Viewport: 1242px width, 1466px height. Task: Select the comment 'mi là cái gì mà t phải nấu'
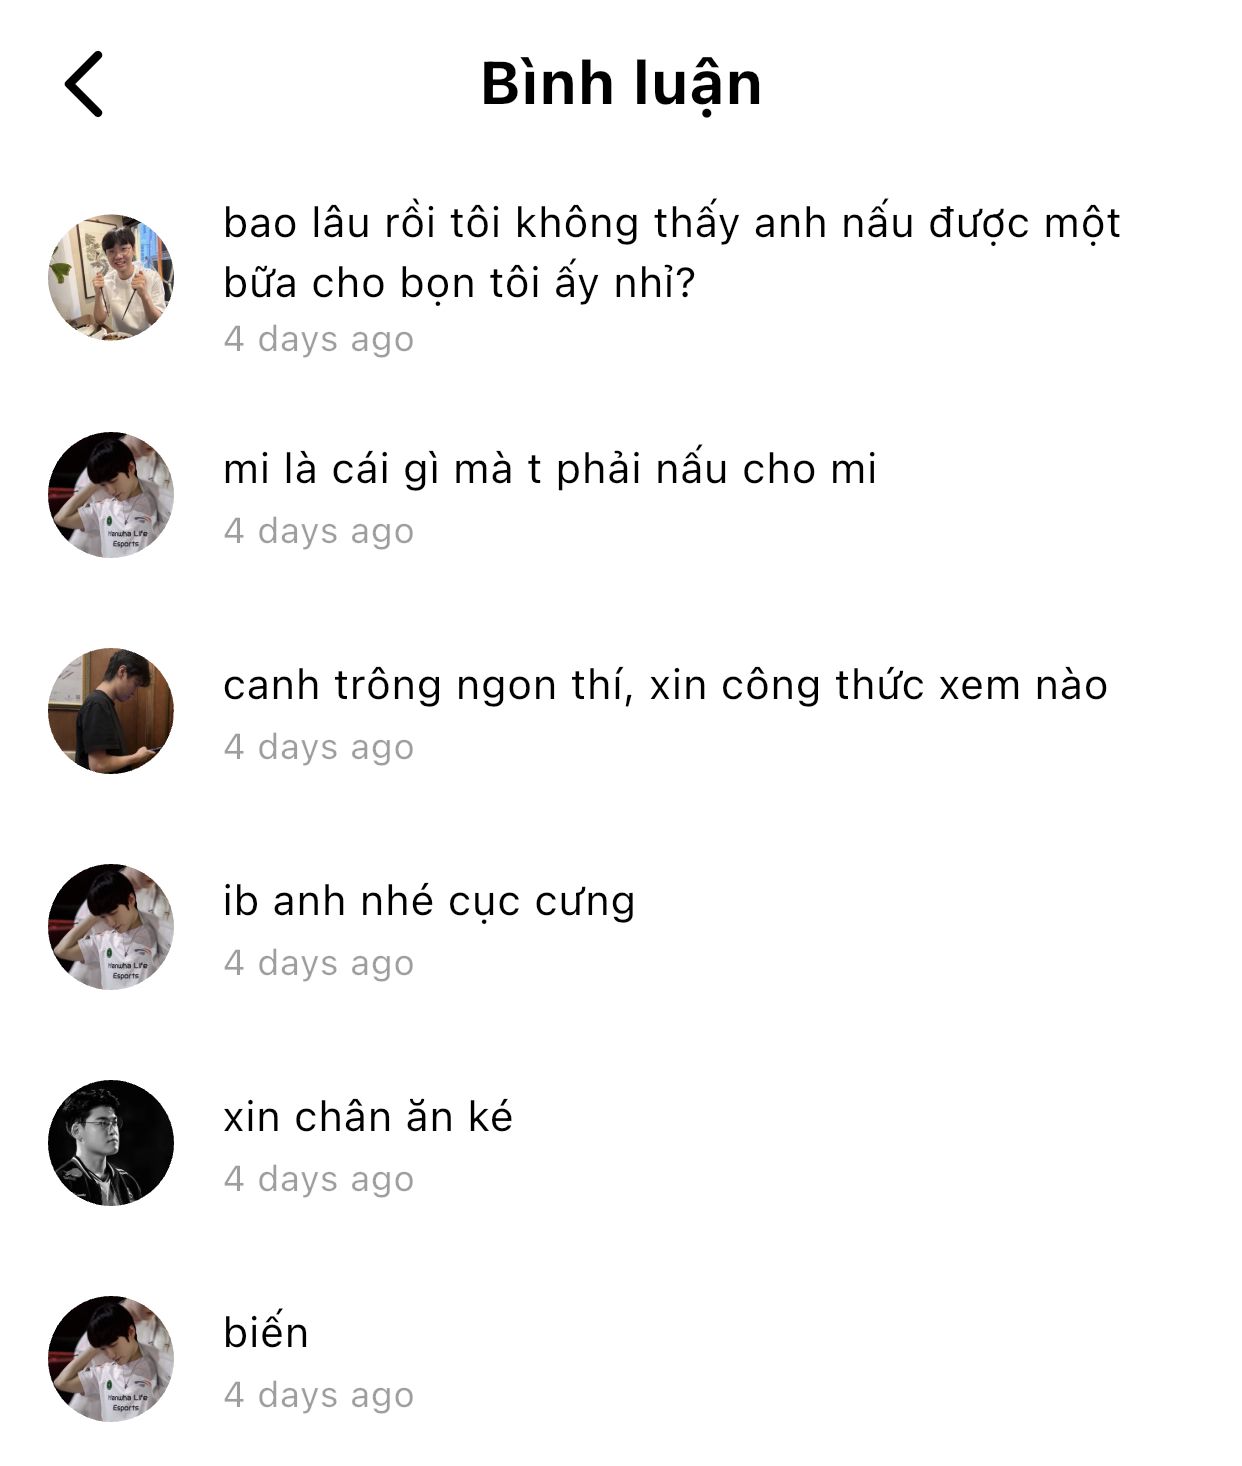[x=550, y=470]
